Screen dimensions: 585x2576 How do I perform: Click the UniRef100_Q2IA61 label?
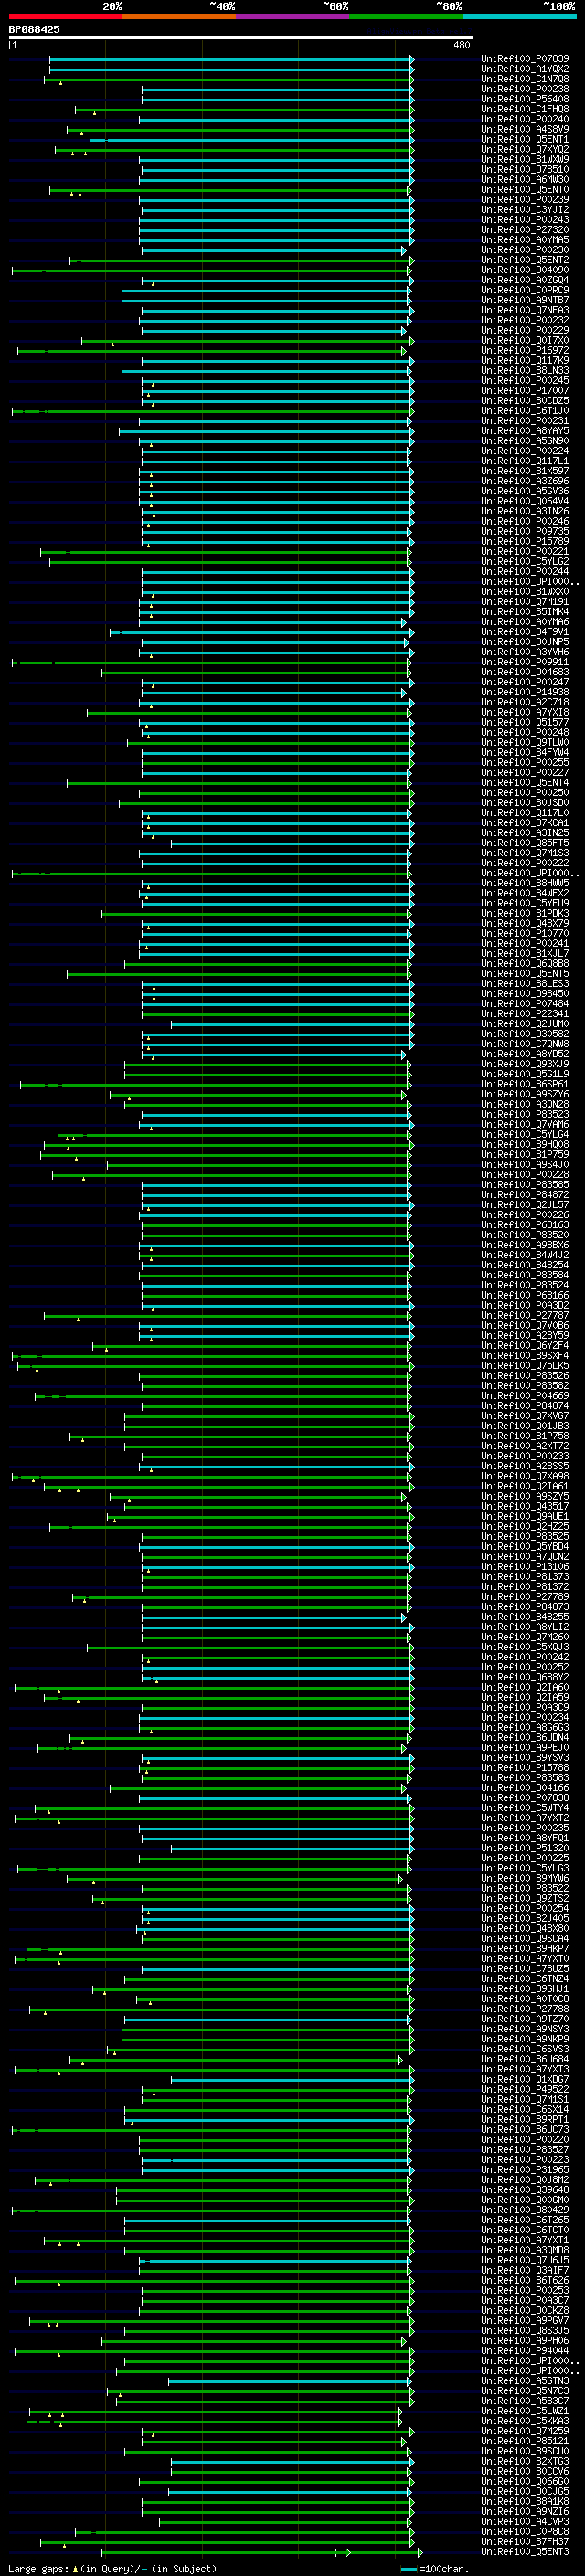click(x=524, y=1486)
